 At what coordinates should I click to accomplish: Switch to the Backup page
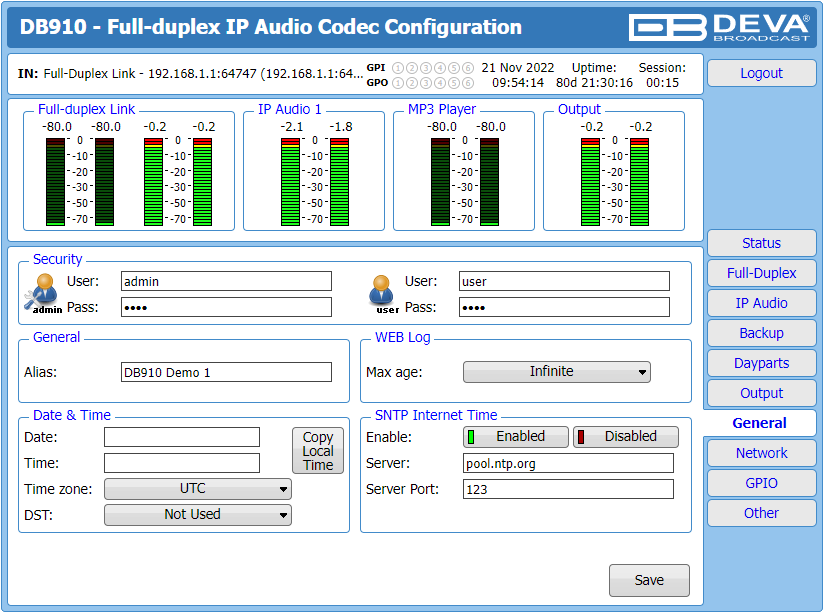(761, 333)
